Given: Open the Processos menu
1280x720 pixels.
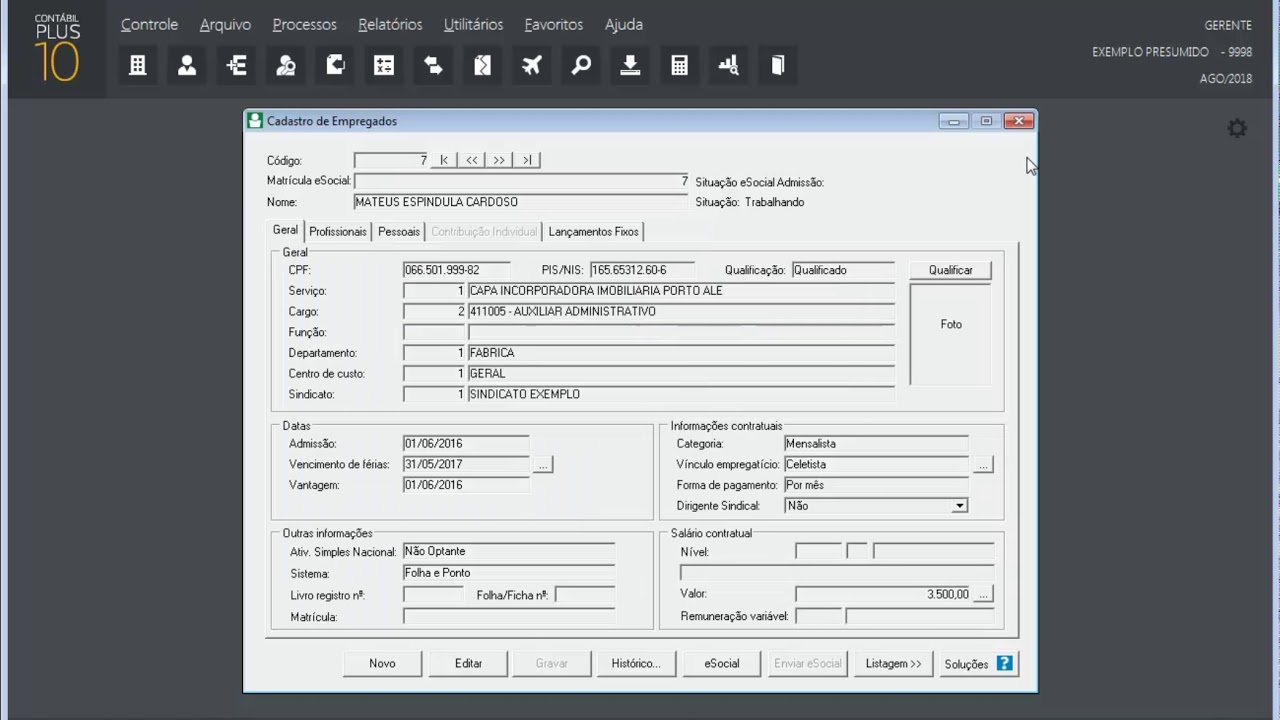Looking at the screenshot, I should coord(304,24).
